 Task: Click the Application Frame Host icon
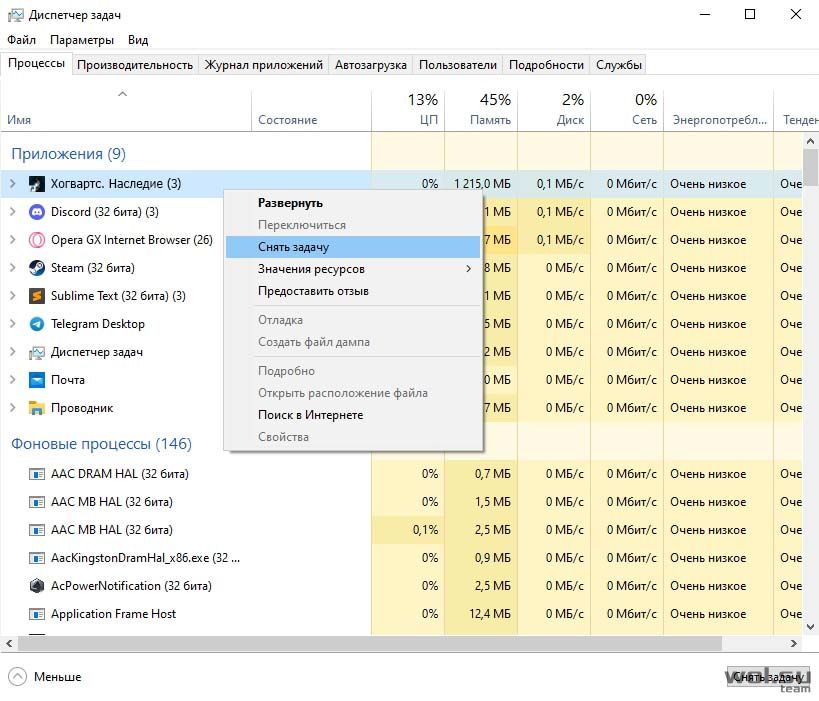pos(37,614)
